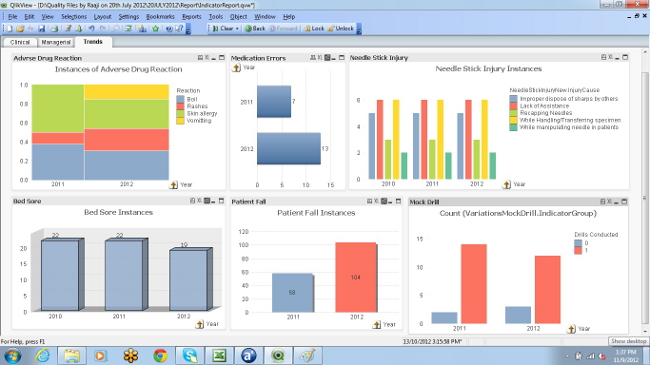Click the Bed Sore Instances chart title
Screen dimensions: 650x365
(x=119, y=212)
